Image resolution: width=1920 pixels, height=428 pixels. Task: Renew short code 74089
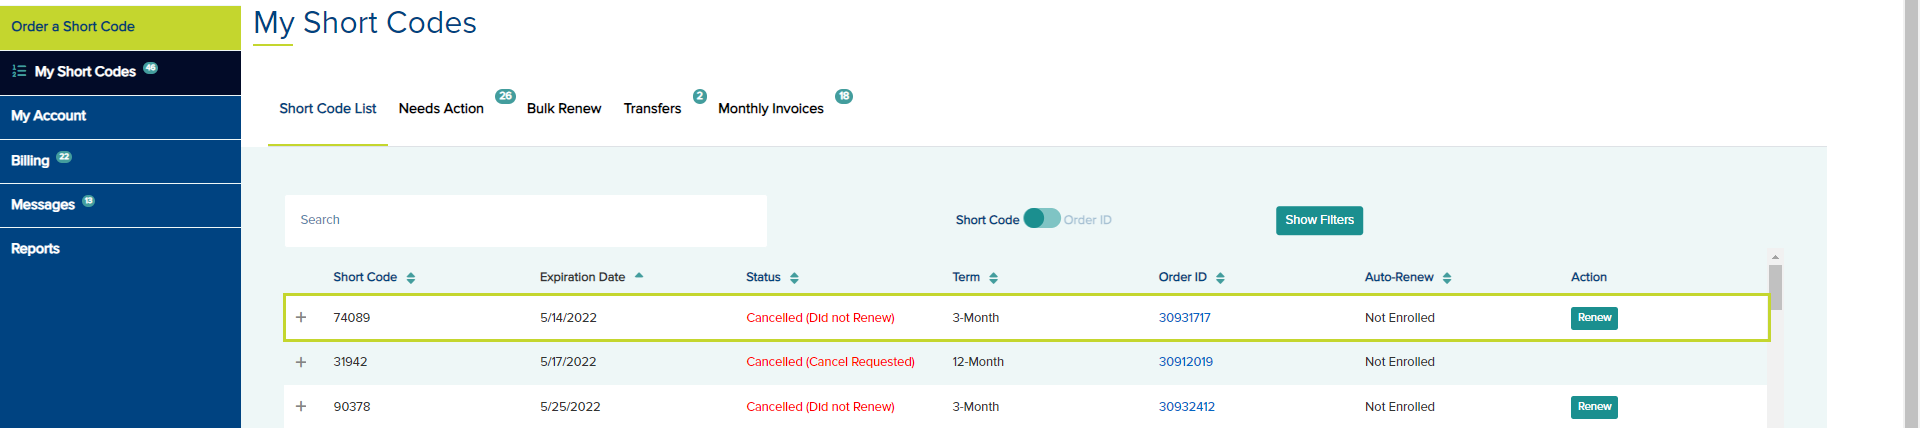1594,318
